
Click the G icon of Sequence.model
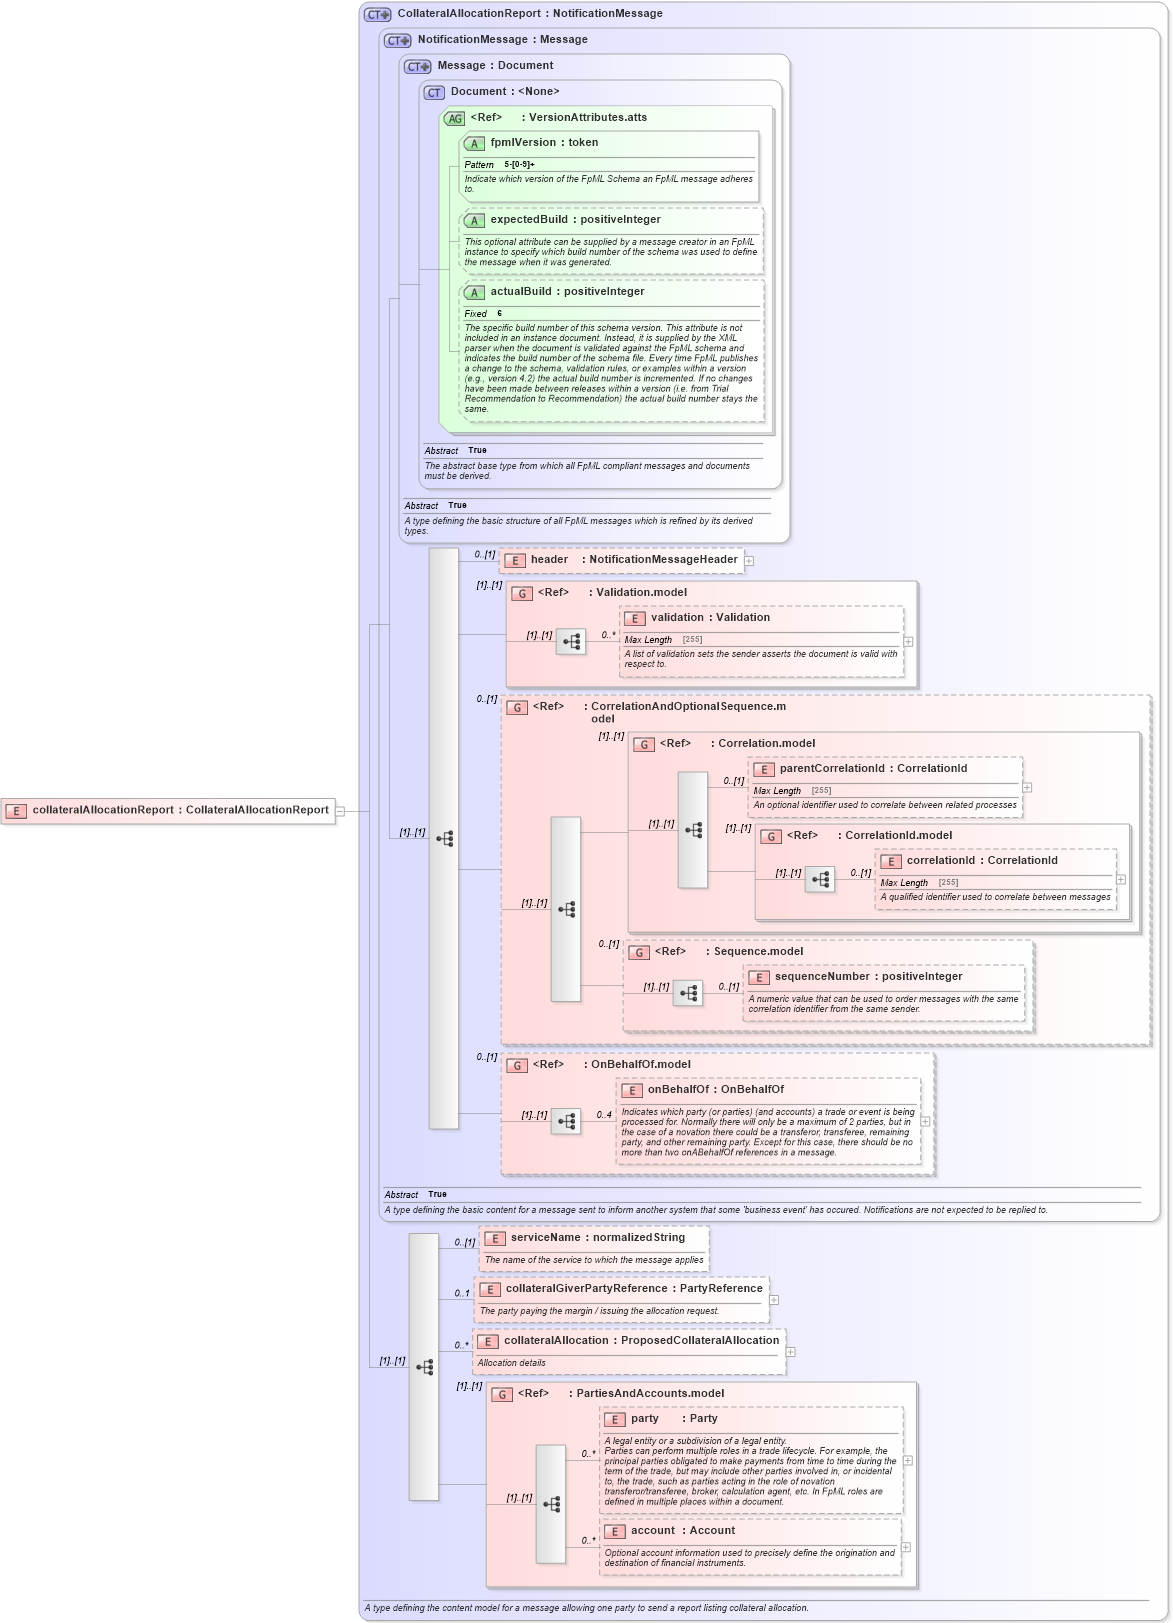(639, 952)
